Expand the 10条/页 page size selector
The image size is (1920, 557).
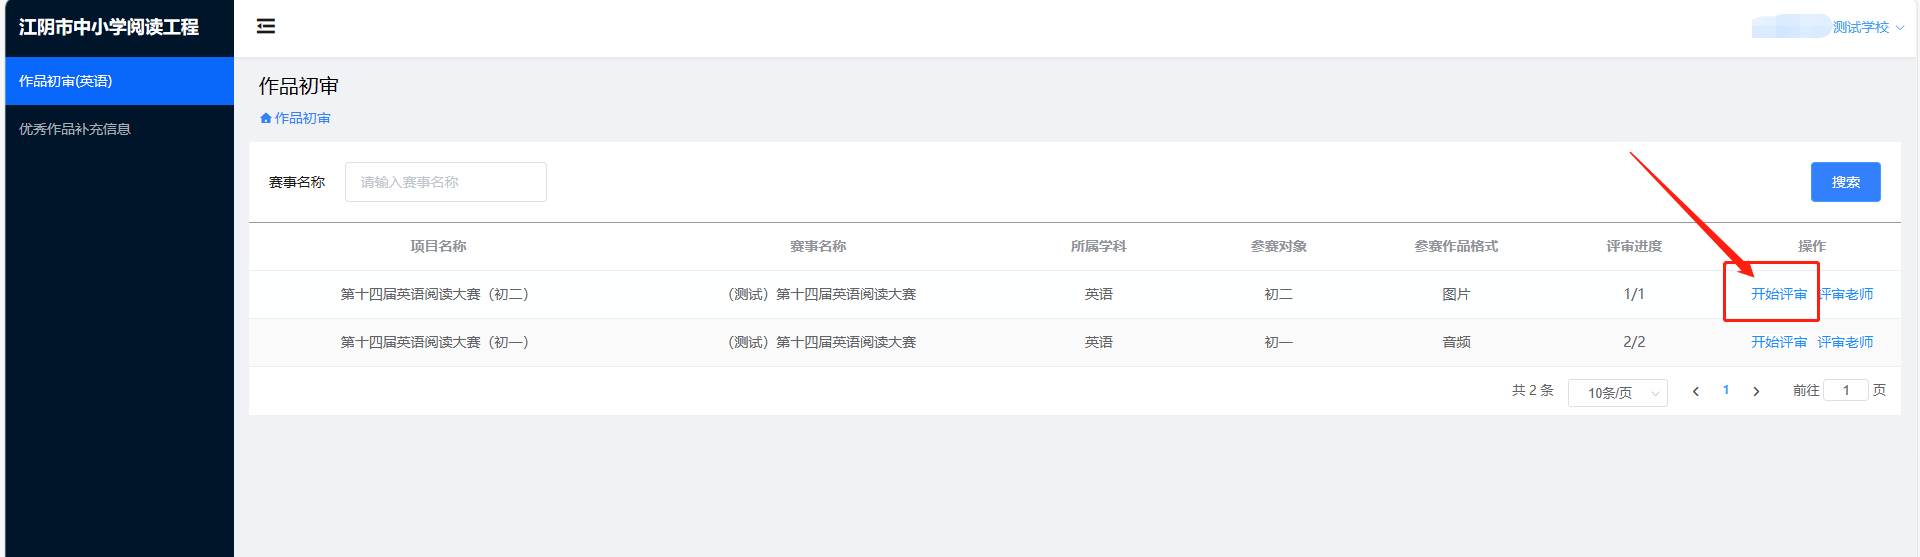point(1617,393)
